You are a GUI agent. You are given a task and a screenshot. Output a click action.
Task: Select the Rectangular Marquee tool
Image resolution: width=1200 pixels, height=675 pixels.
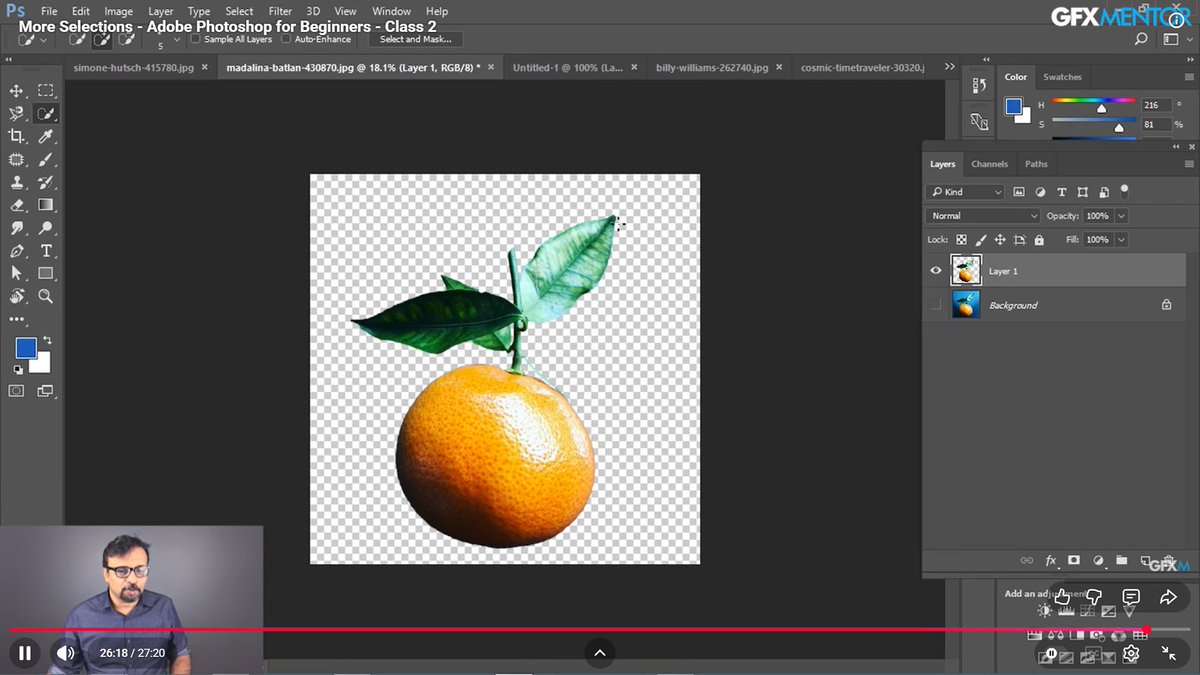coord(46,91)
